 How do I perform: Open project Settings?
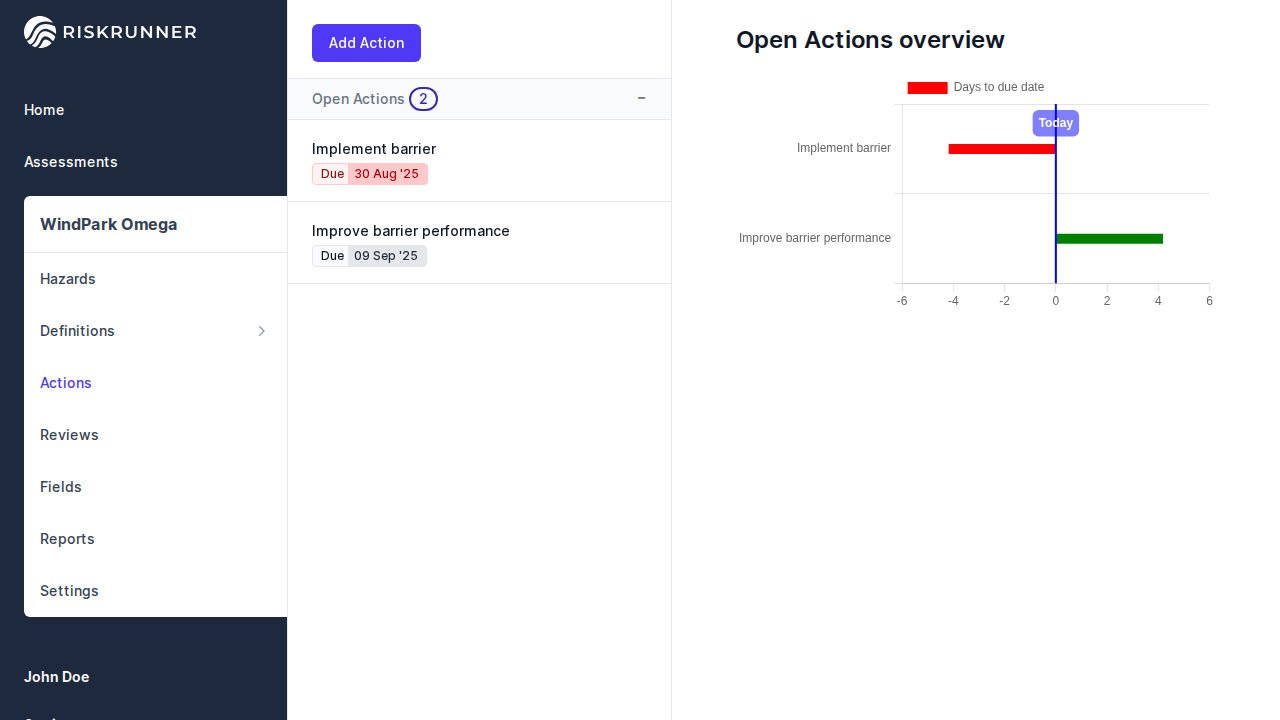pos(69,591)
